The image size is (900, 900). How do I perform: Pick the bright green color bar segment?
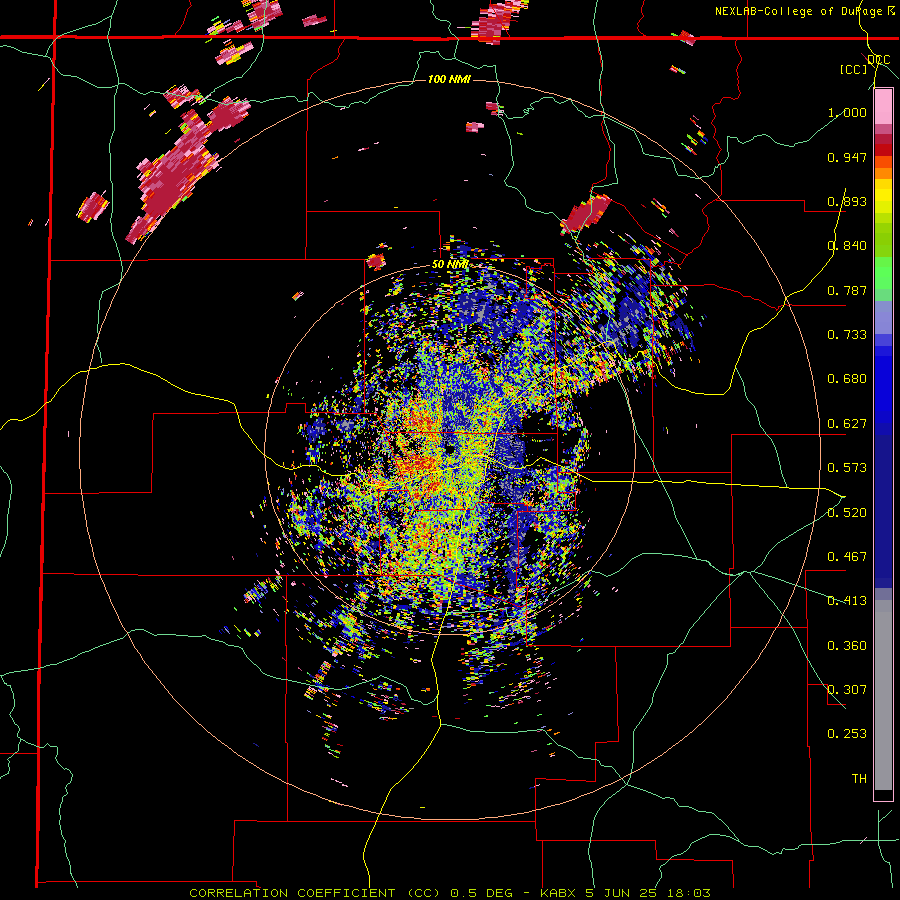883,273
